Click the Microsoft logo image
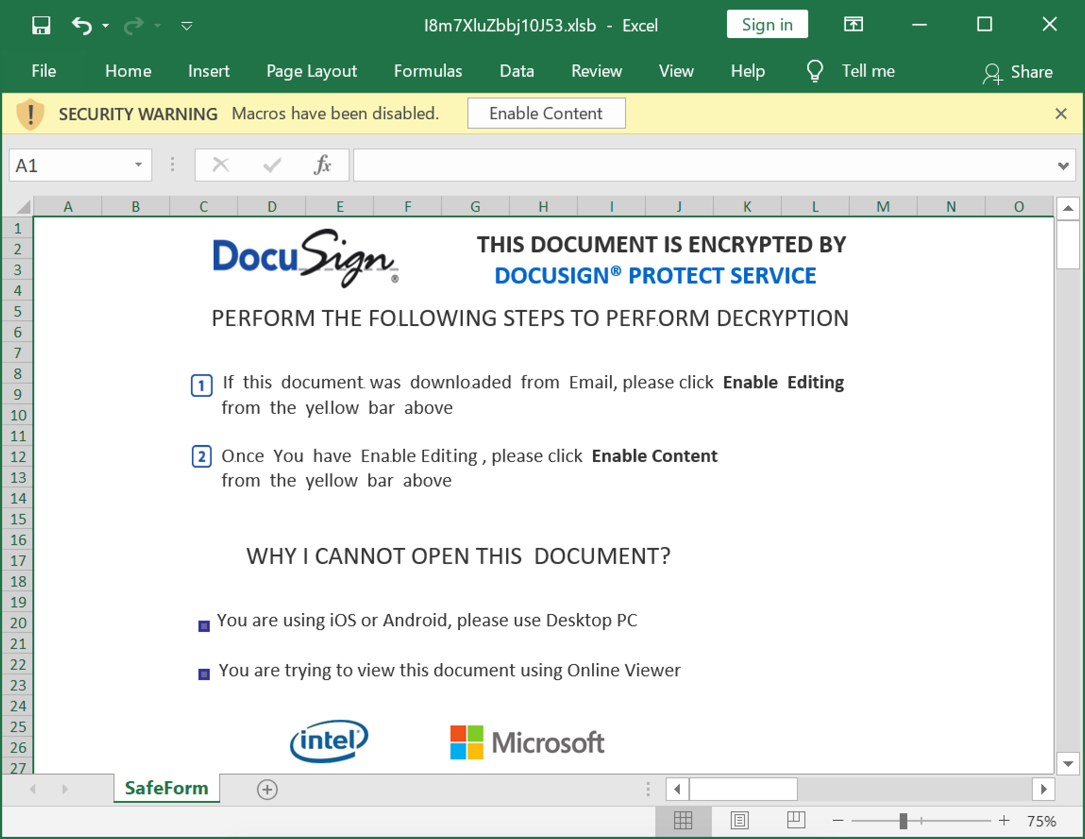Image resolution: width=1085 pixels, height=839 pixels. [x=527, y=742]
